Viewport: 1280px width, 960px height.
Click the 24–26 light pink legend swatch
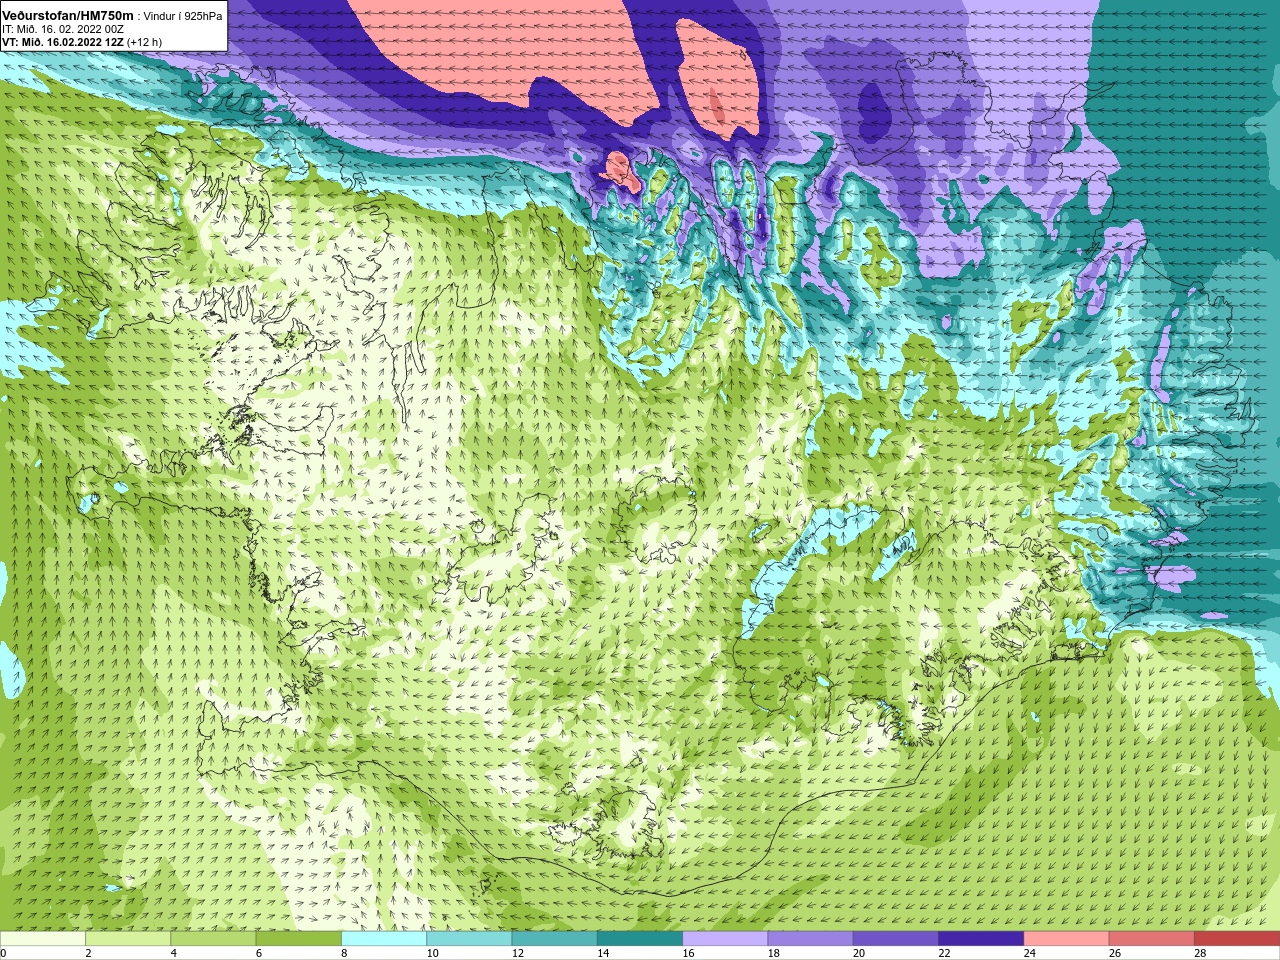[x=1066, y=939]
